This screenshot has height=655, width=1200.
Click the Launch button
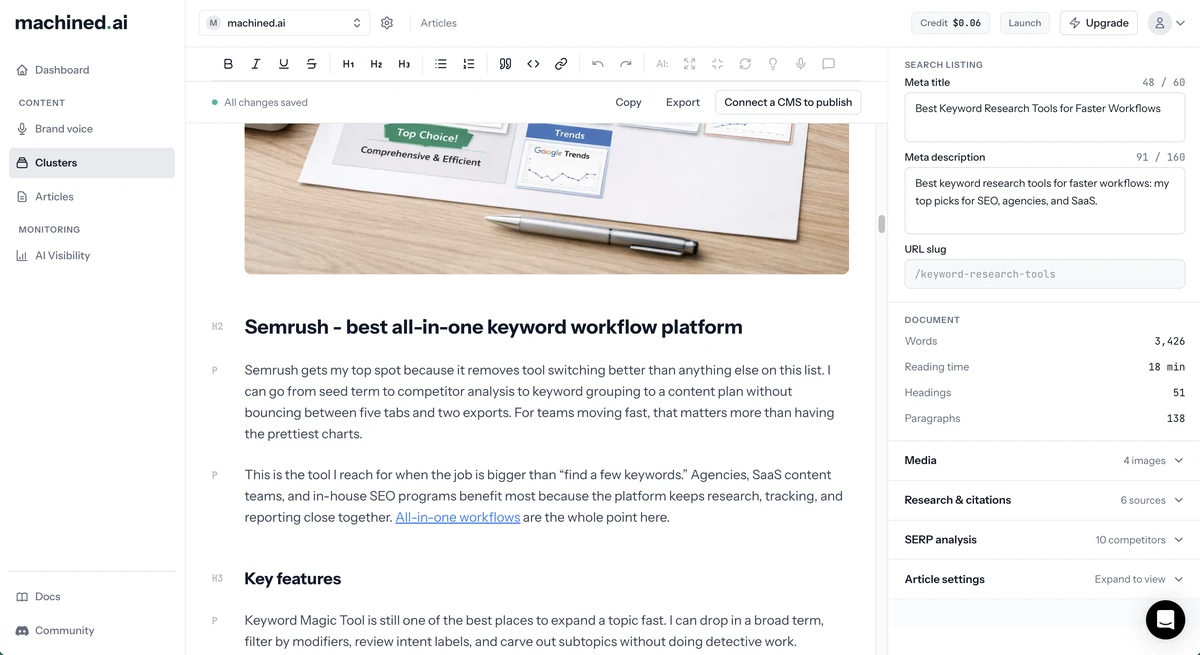1025,23
